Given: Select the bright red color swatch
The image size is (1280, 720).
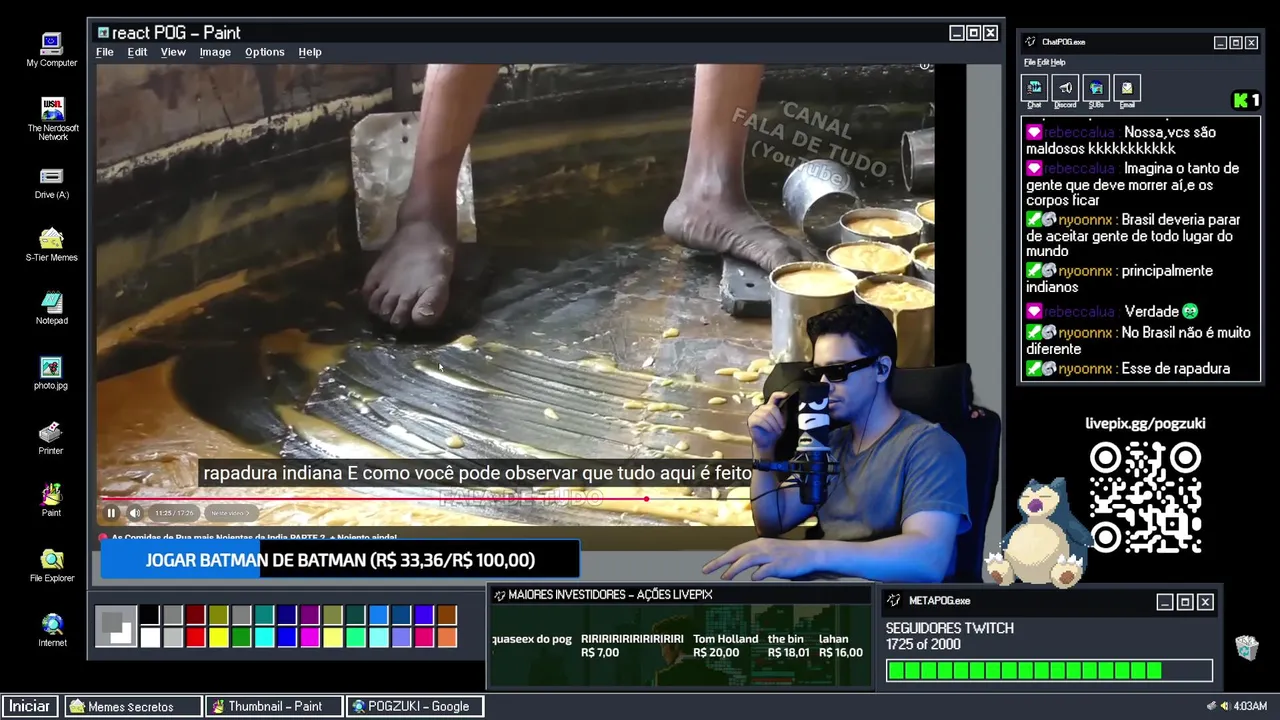Looking at the screenshot, I should (x=195, y=637).
